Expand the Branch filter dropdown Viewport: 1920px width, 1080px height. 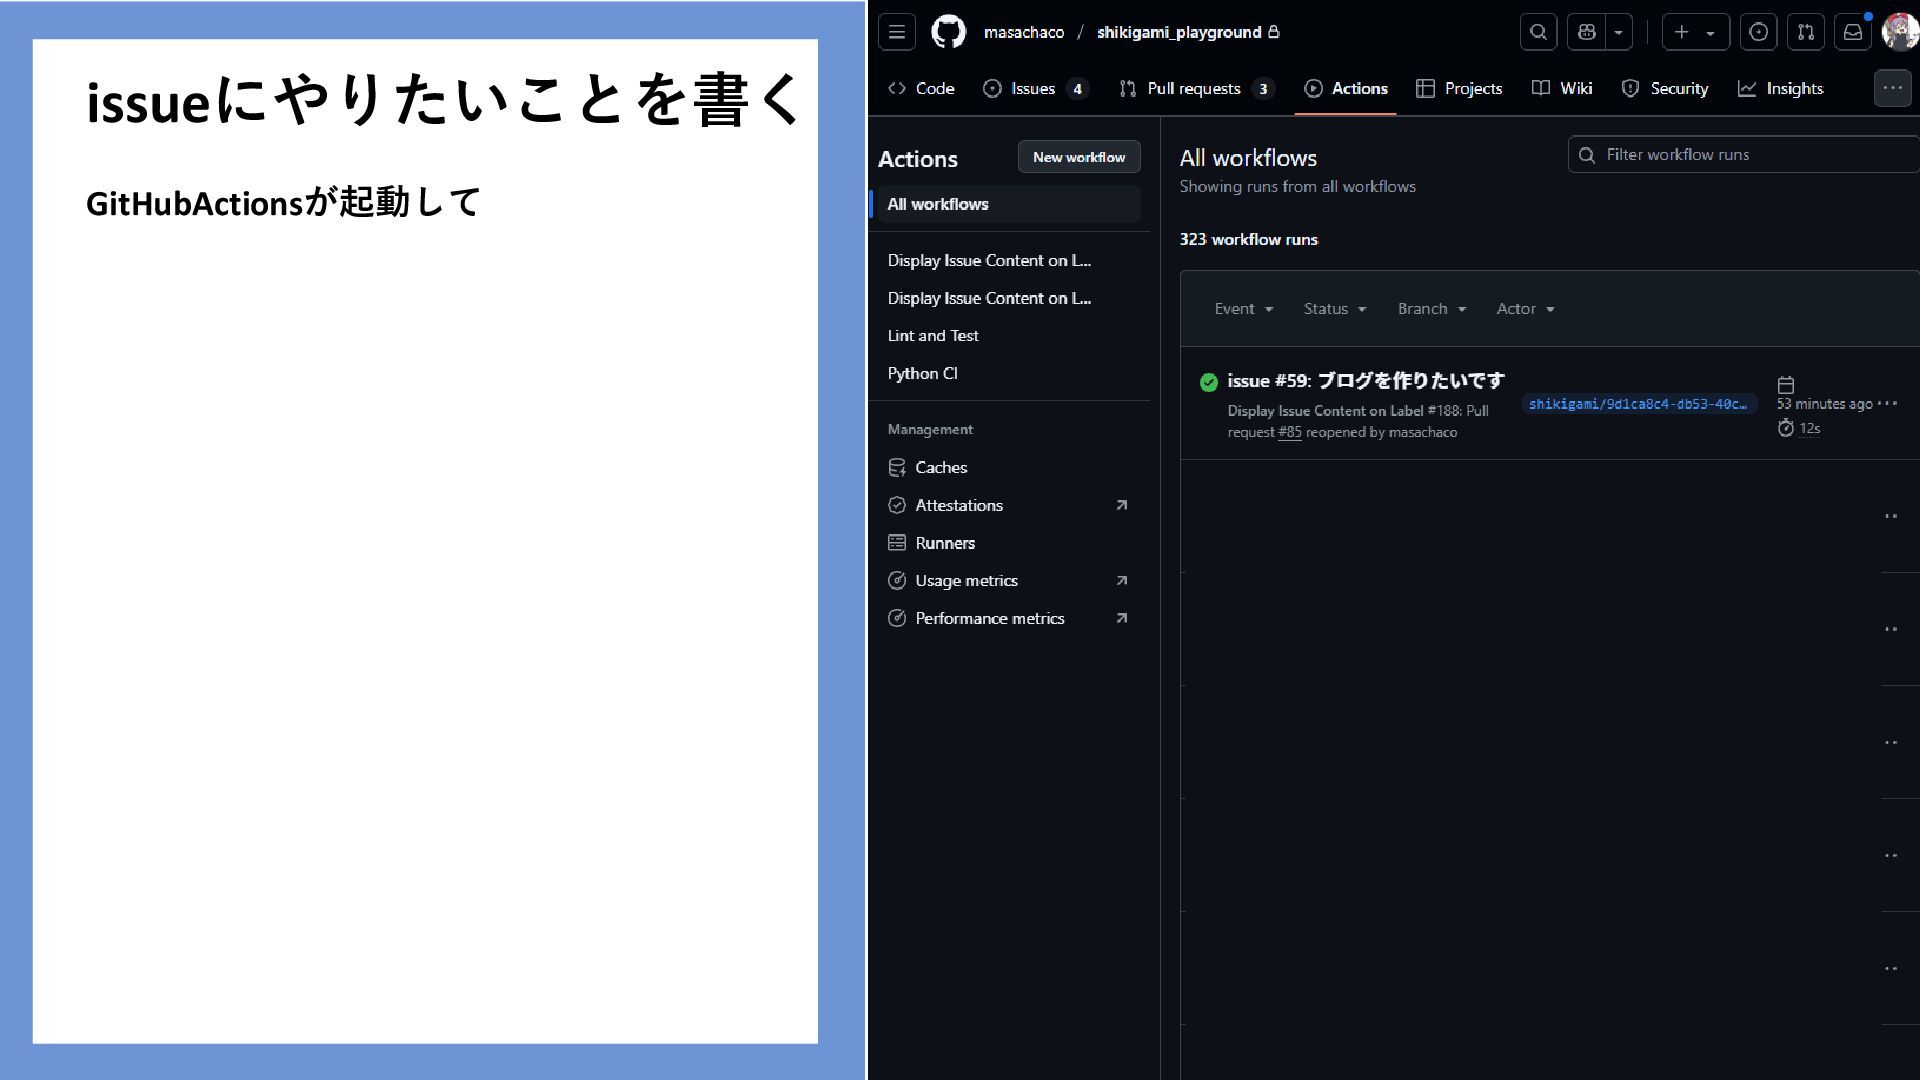tap(1432, 309)
